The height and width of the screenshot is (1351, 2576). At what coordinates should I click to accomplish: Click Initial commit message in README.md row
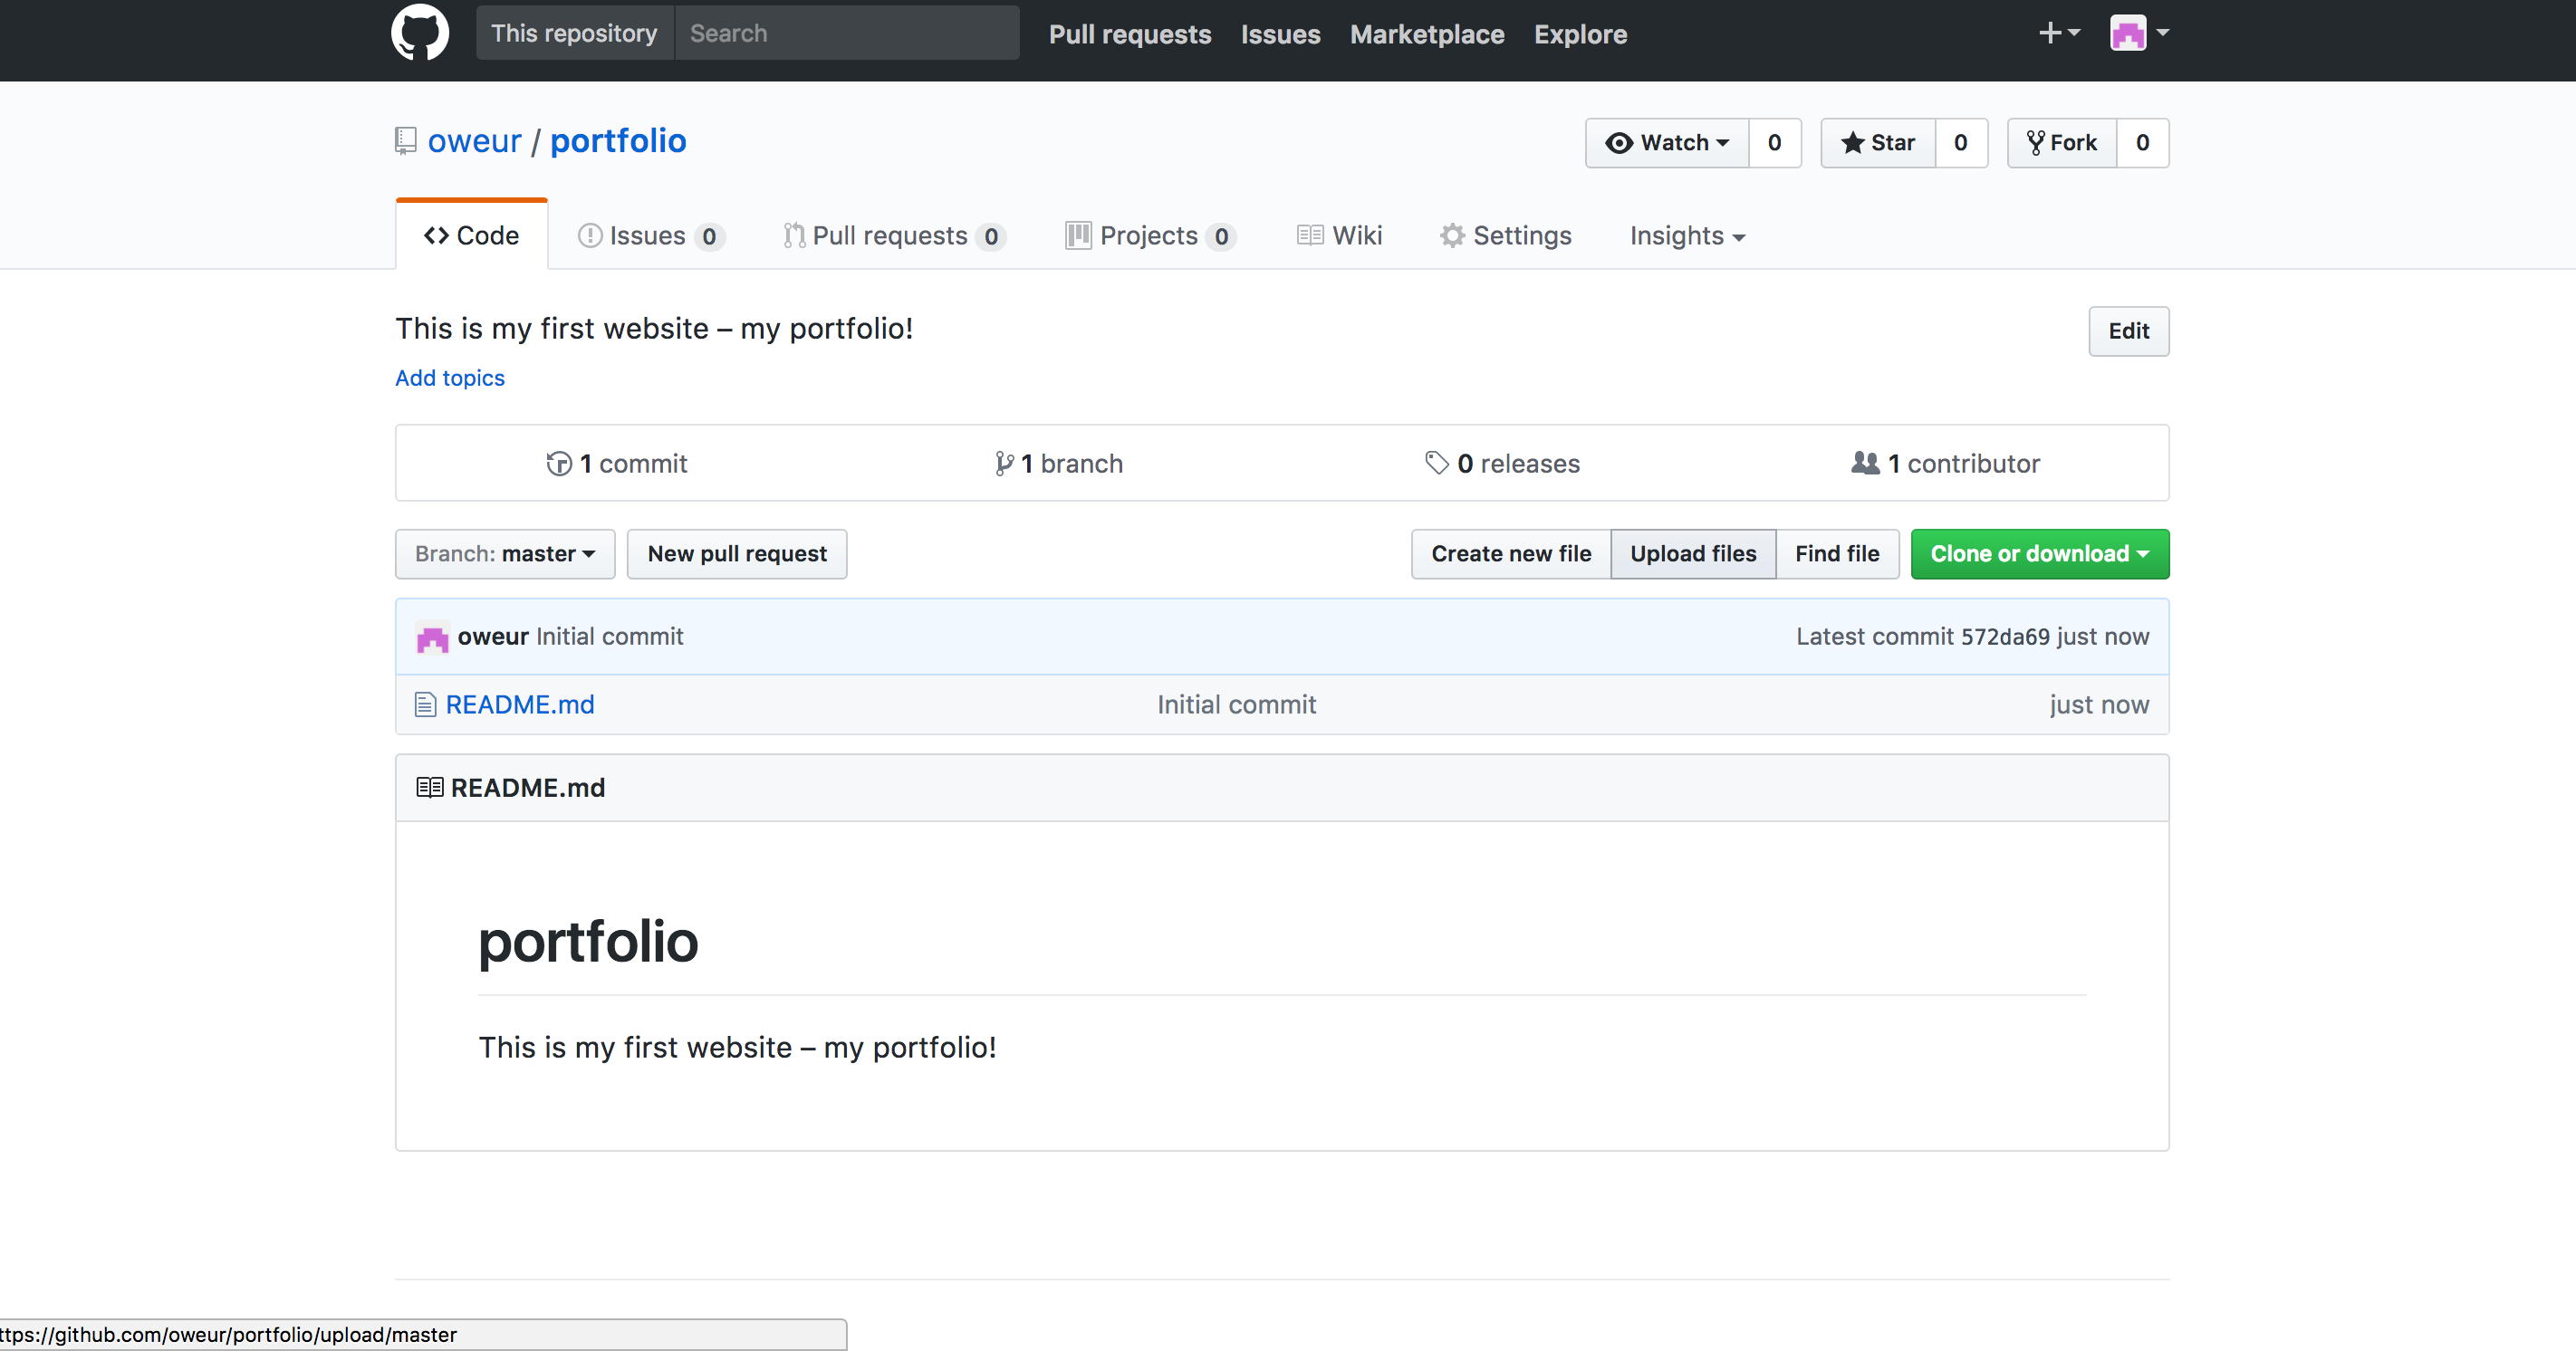coord(1237,705)
